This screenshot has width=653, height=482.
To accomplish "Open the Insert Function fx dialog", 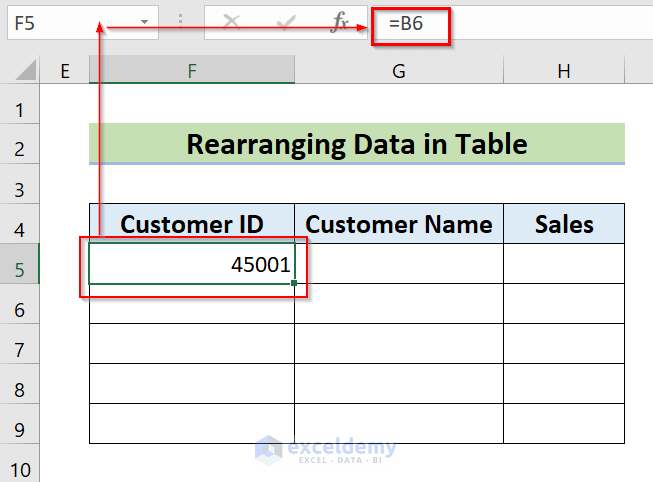I will click(x=340, y=22).
